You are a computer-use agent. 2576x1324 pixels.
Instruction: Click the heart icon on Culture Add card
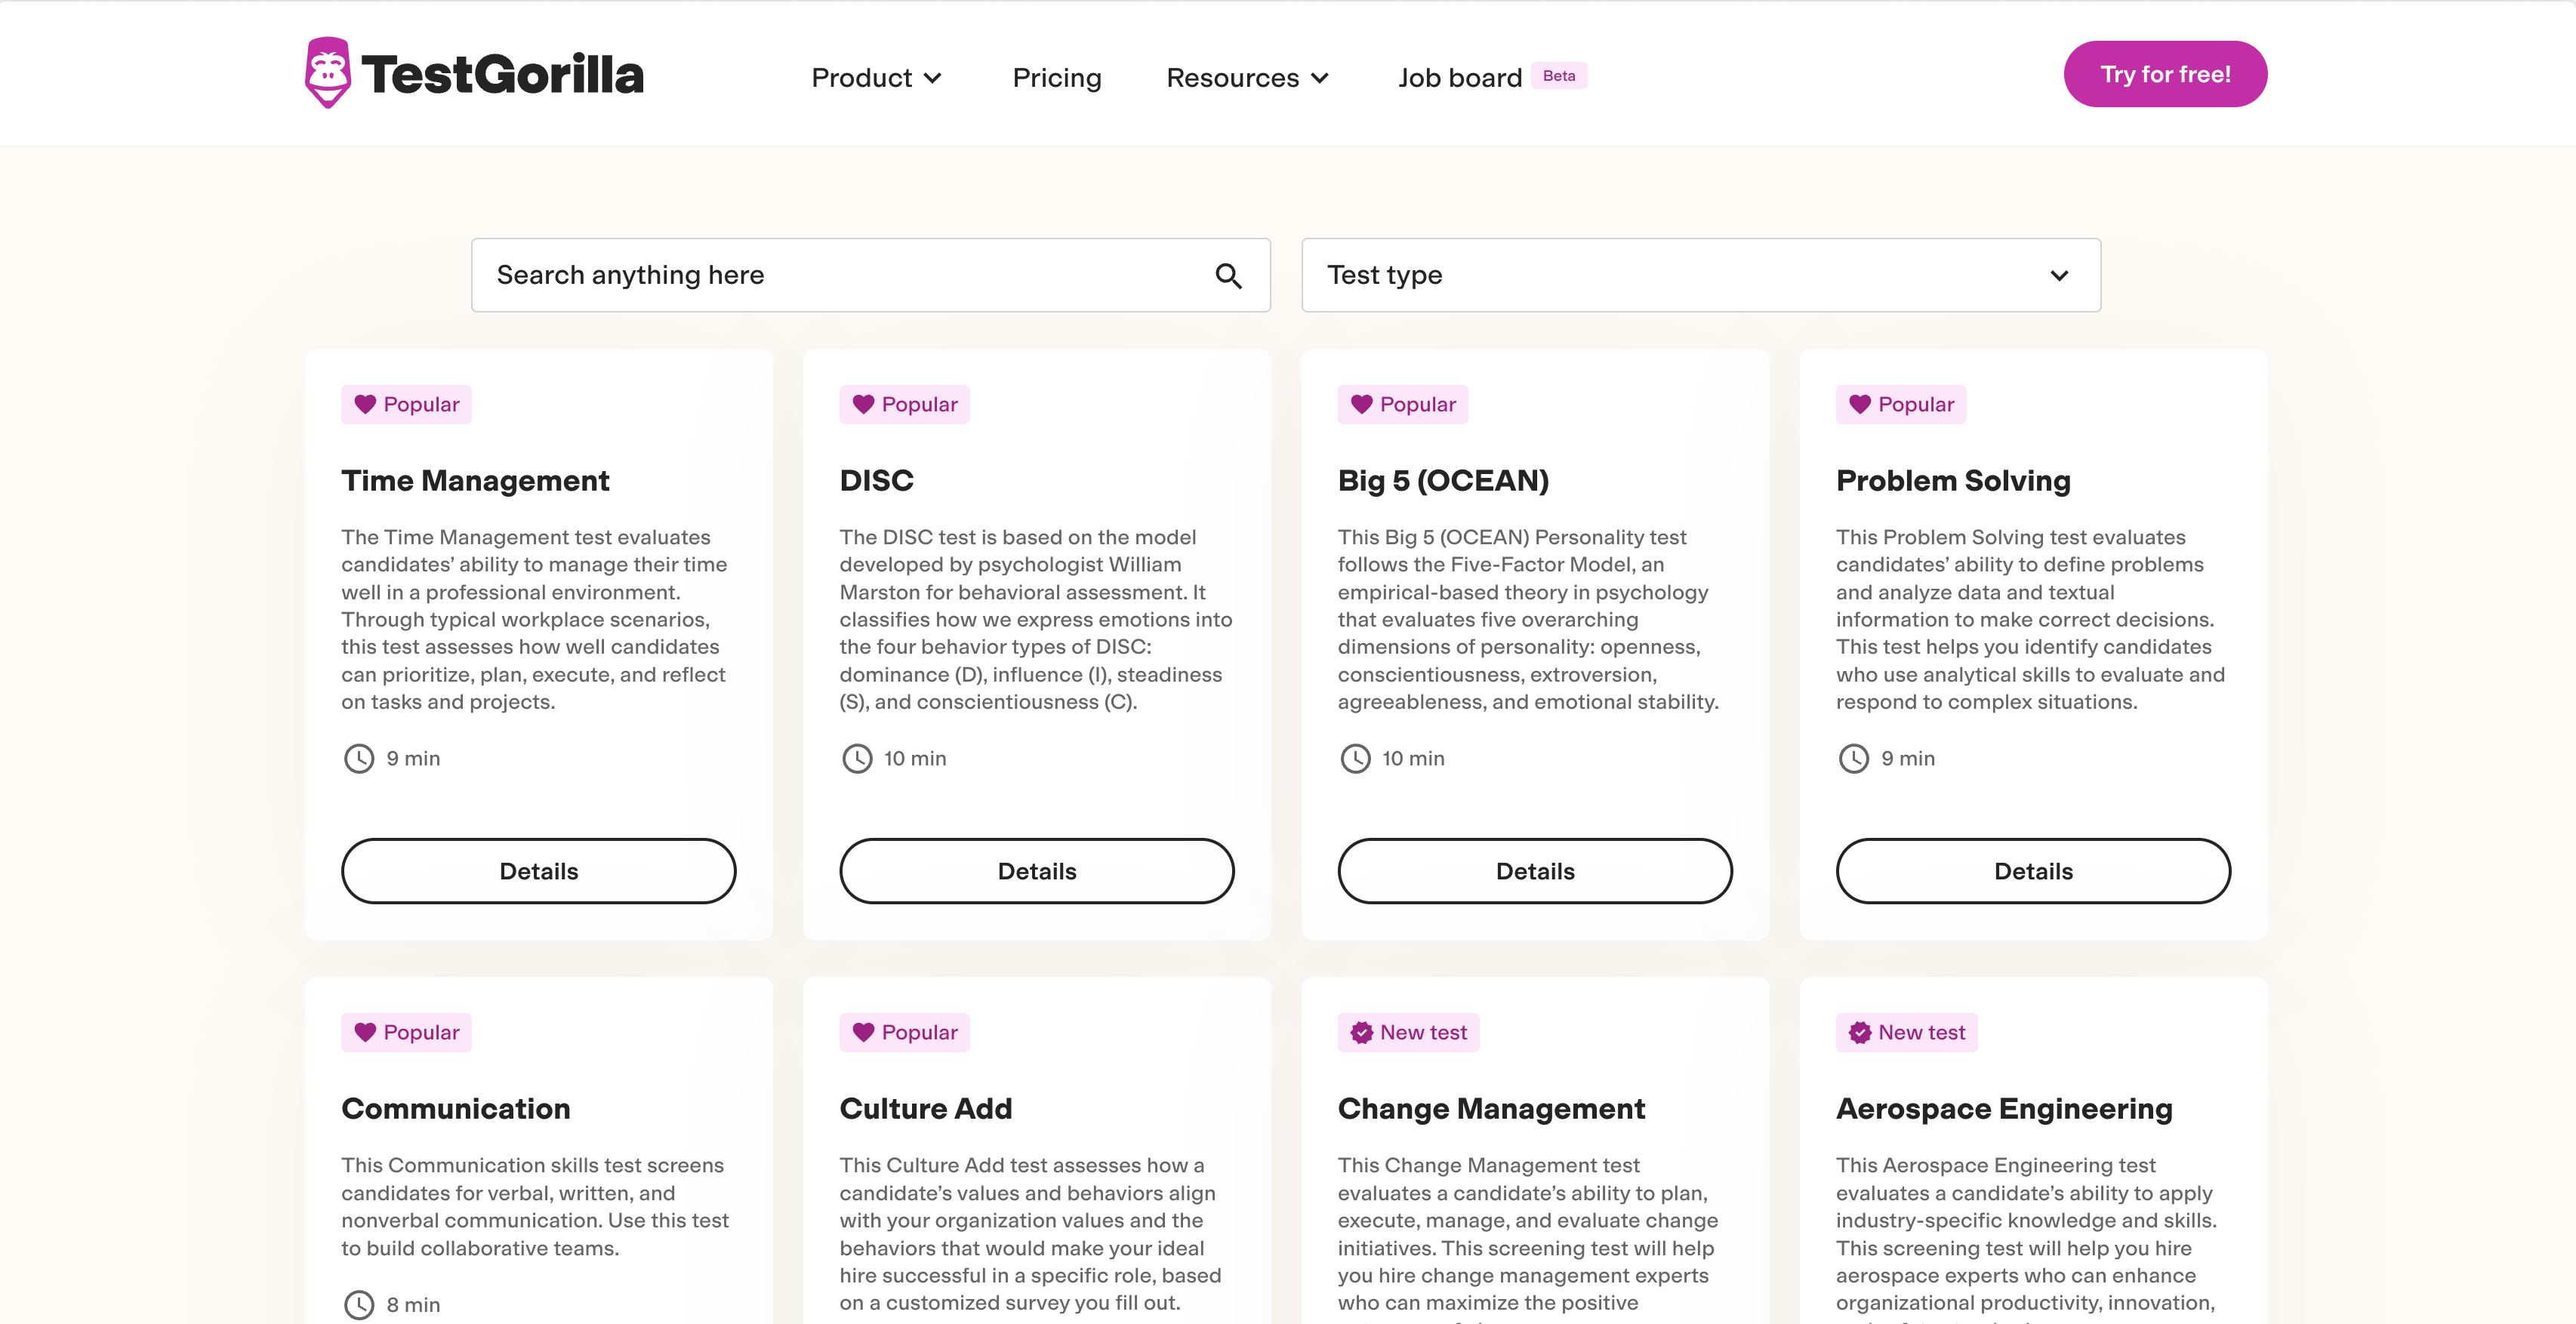[x=863, y=1032]
